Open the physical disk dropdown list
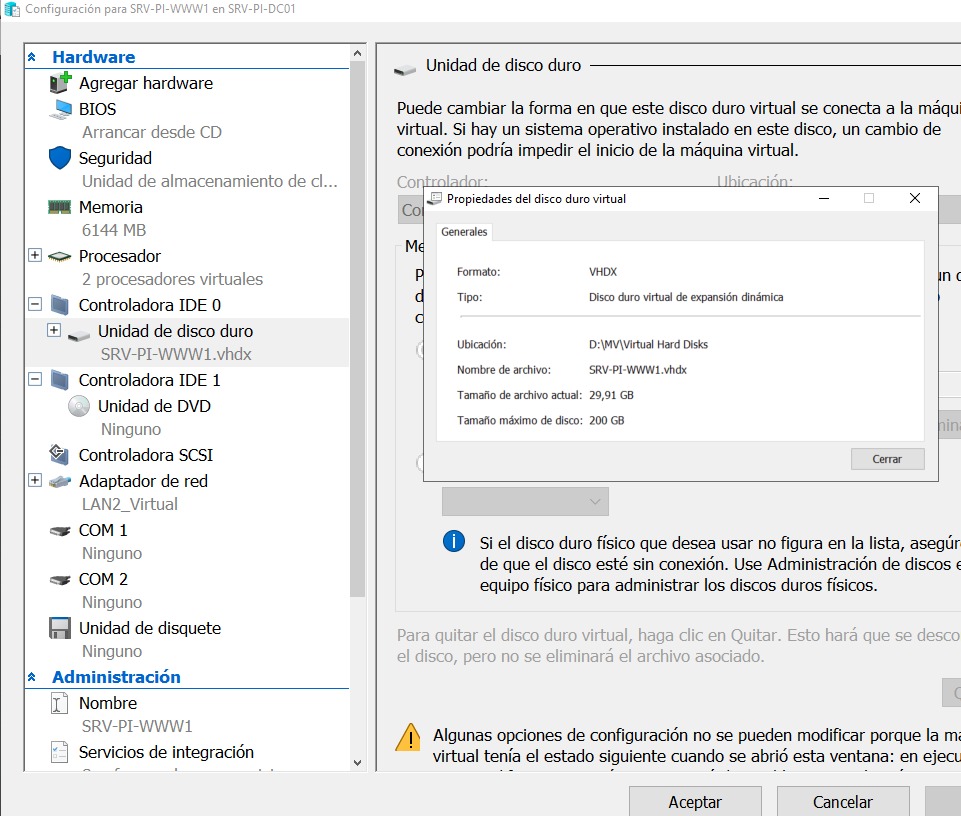Image resolution: width=961 pixels, height=816 pixels. tap(525, 501)
